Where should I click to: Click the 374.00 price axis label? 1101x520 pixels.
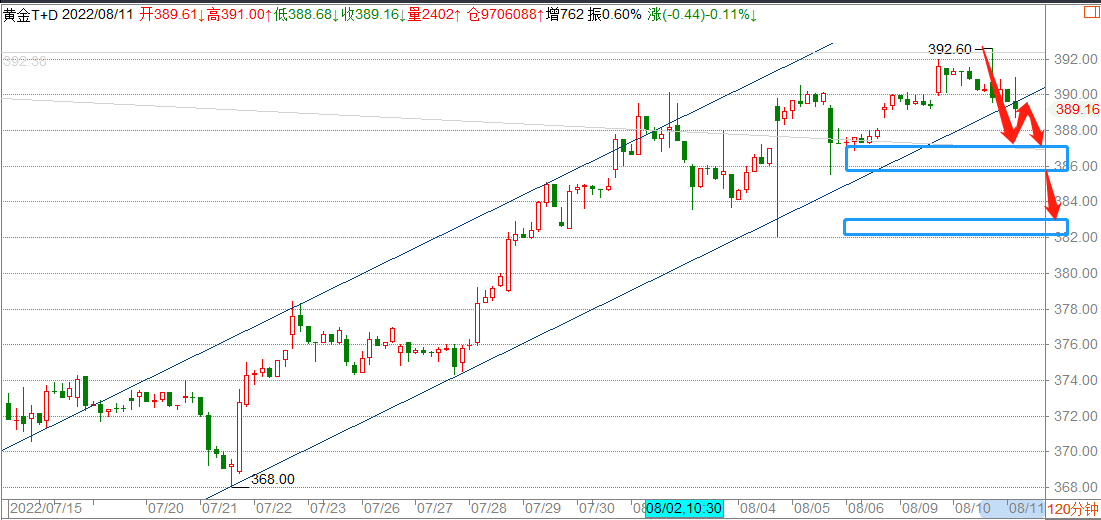(1076, 380)
